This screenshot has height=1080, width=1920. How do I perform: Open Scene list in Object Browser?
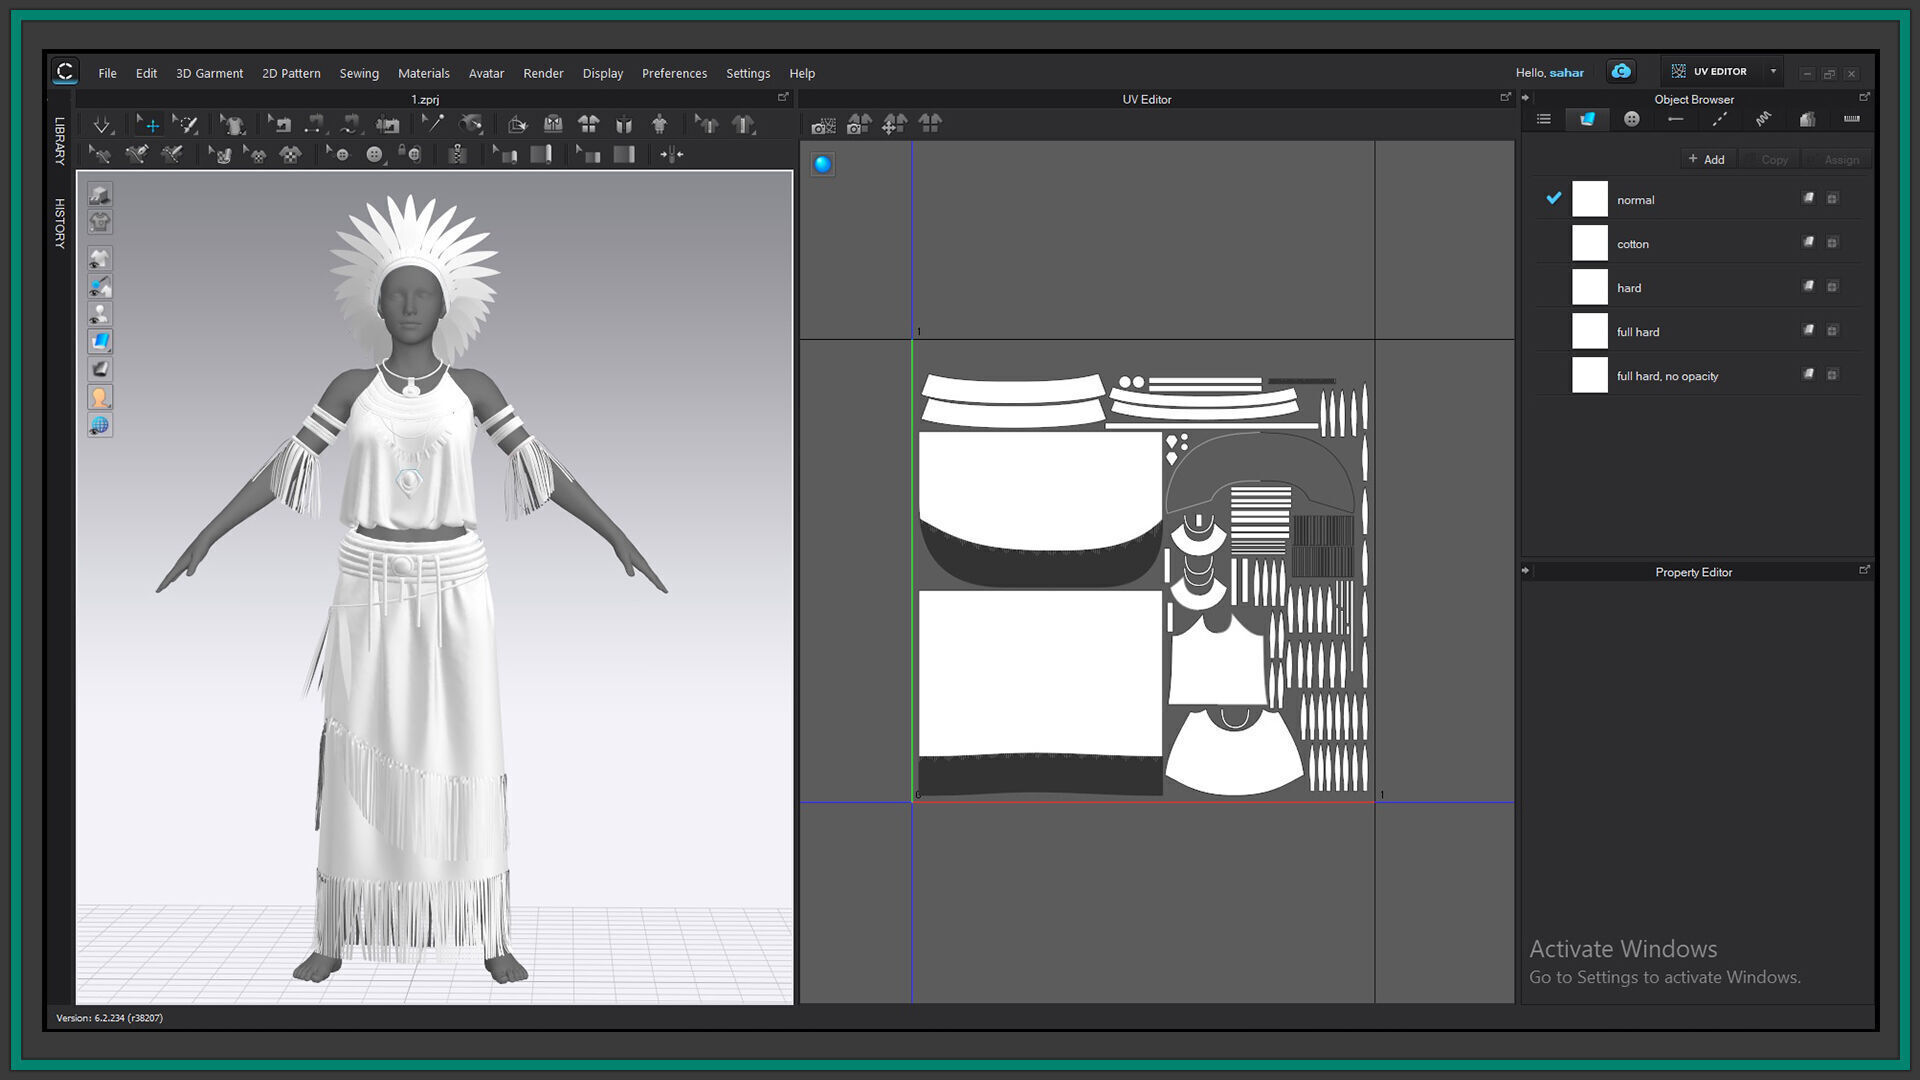click(x=1544, y=120)
